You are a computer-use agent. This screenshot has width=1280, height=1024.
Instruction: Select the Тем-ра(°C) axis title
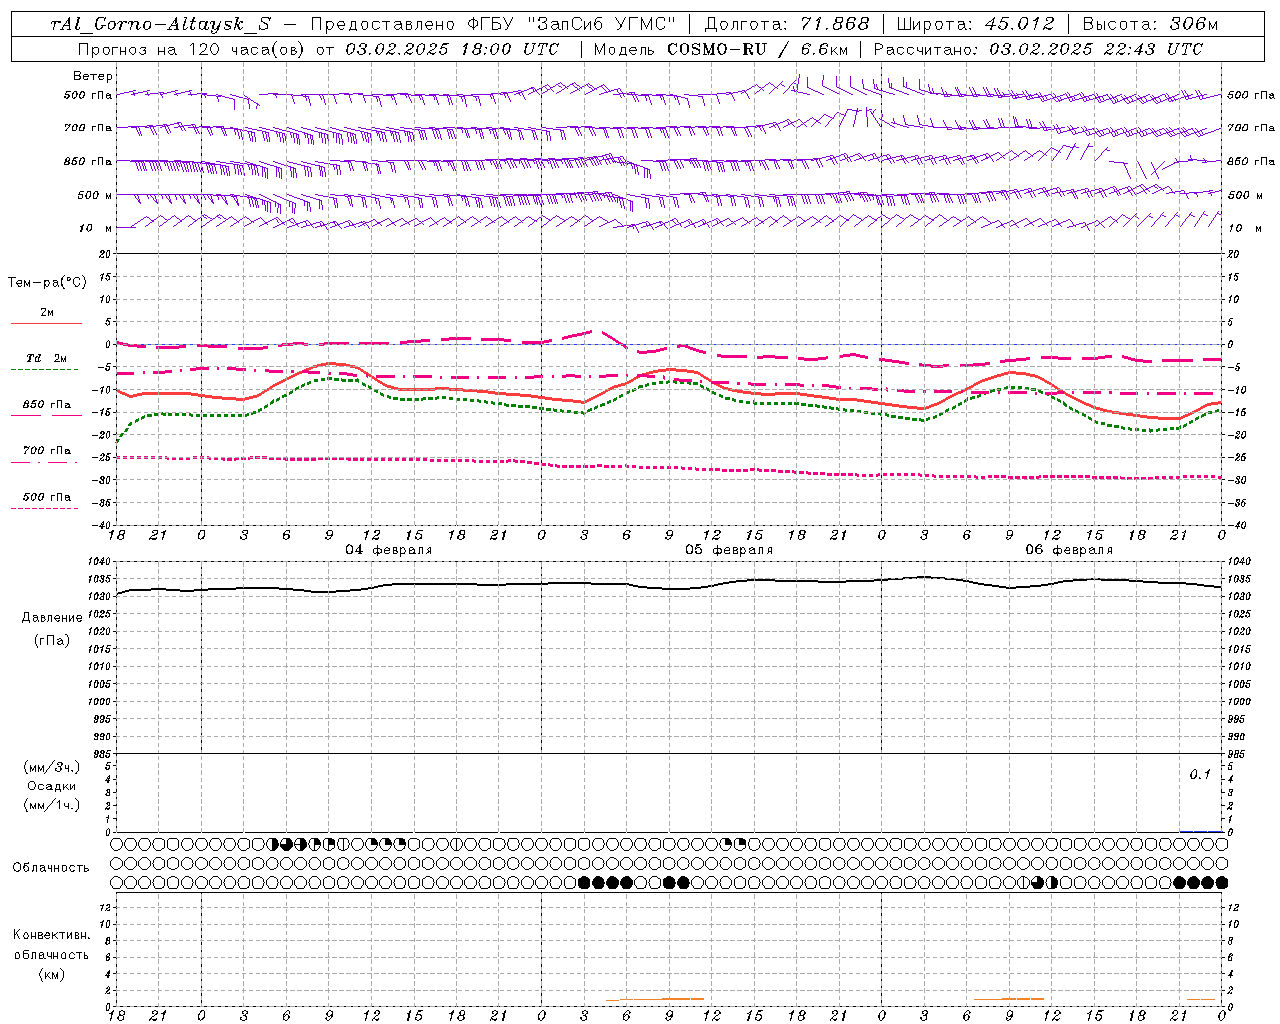click(x=47, y=283)
